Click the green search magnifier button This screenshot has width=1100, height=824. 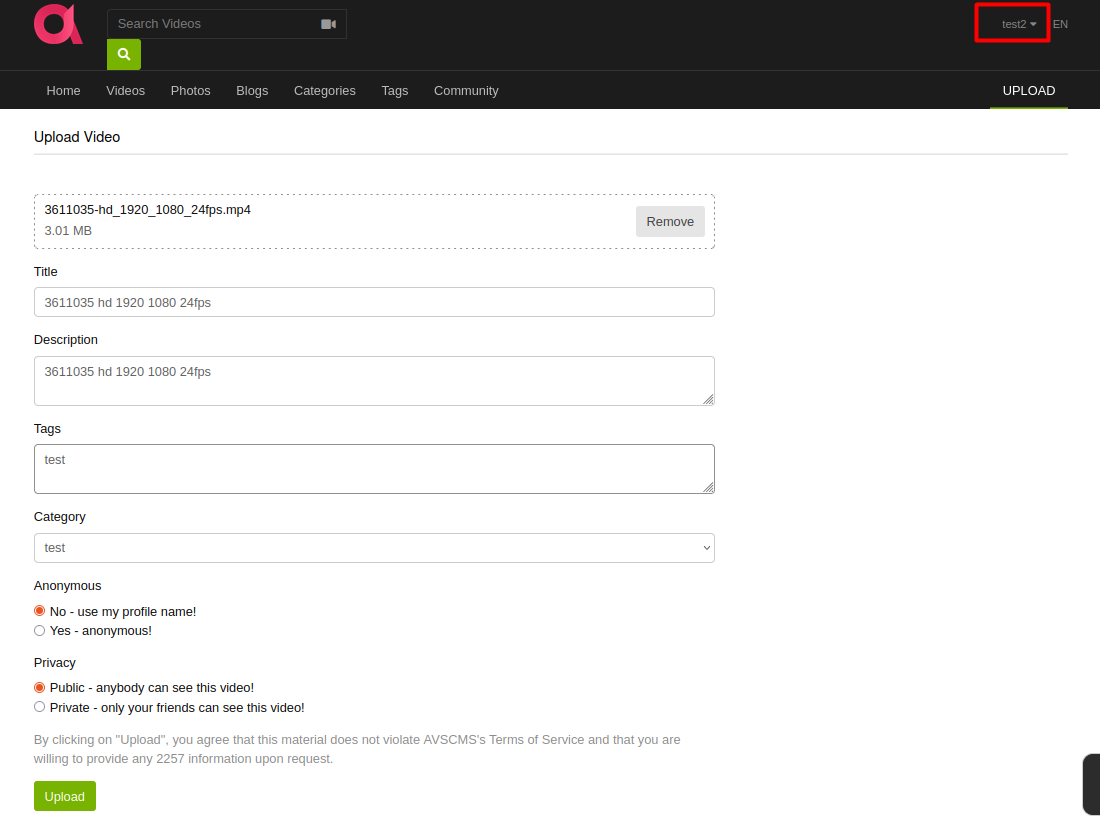123,54
